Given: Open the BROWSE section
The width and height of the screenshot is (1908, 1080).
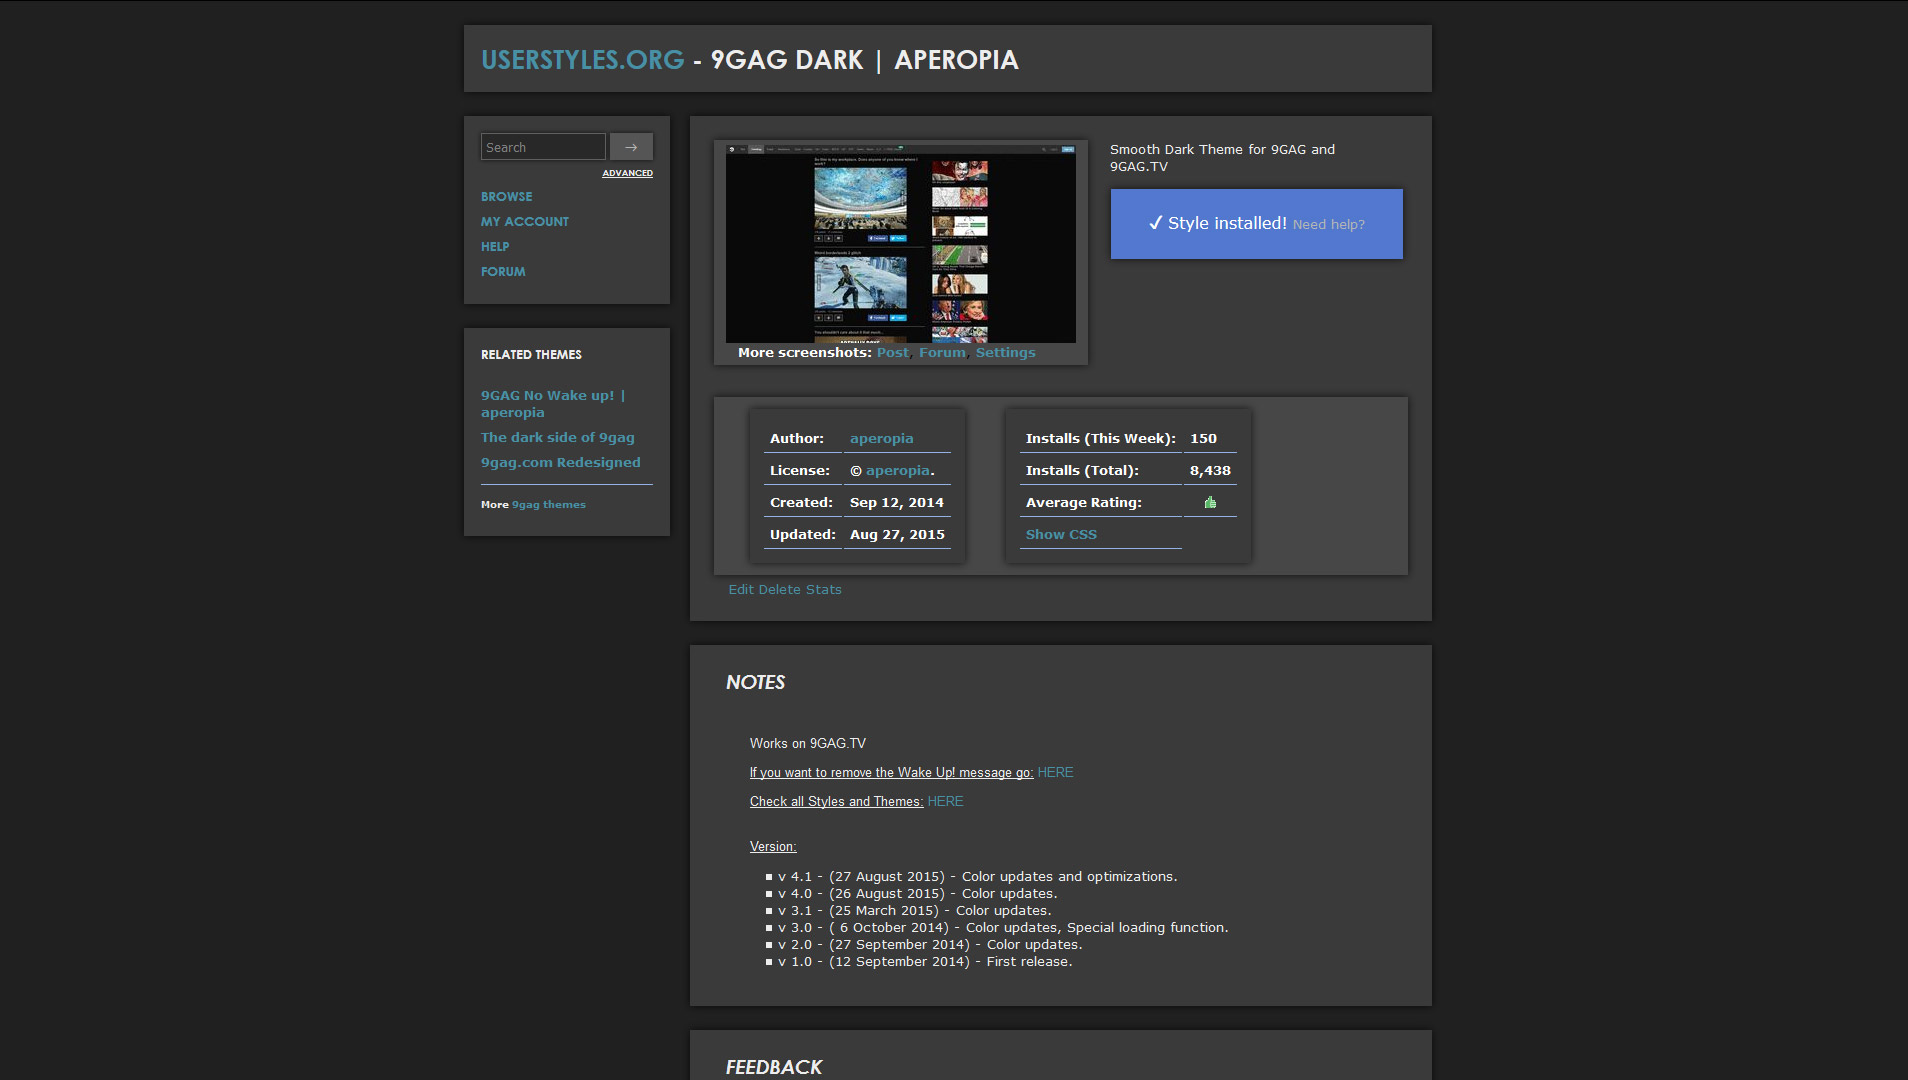Looking at the screenshot, I should pos(506,196).
